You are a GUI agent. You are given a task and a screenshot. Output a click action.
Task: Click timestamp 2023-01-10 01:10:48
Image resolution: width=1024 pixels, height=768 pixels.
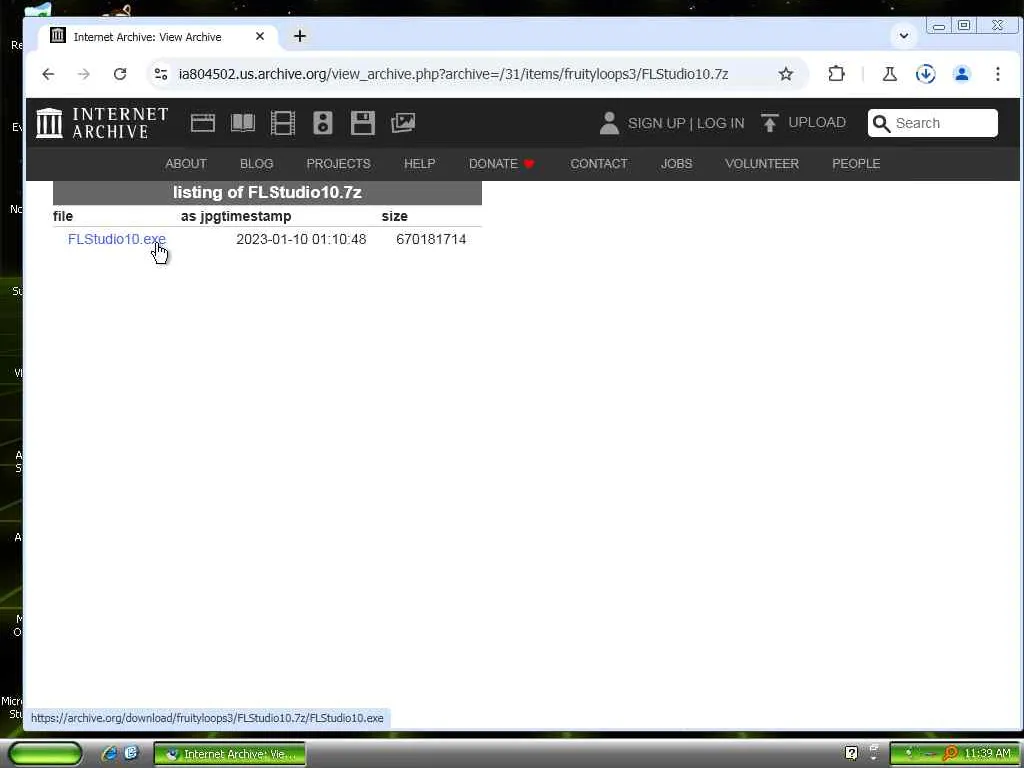tap(301, 239)
